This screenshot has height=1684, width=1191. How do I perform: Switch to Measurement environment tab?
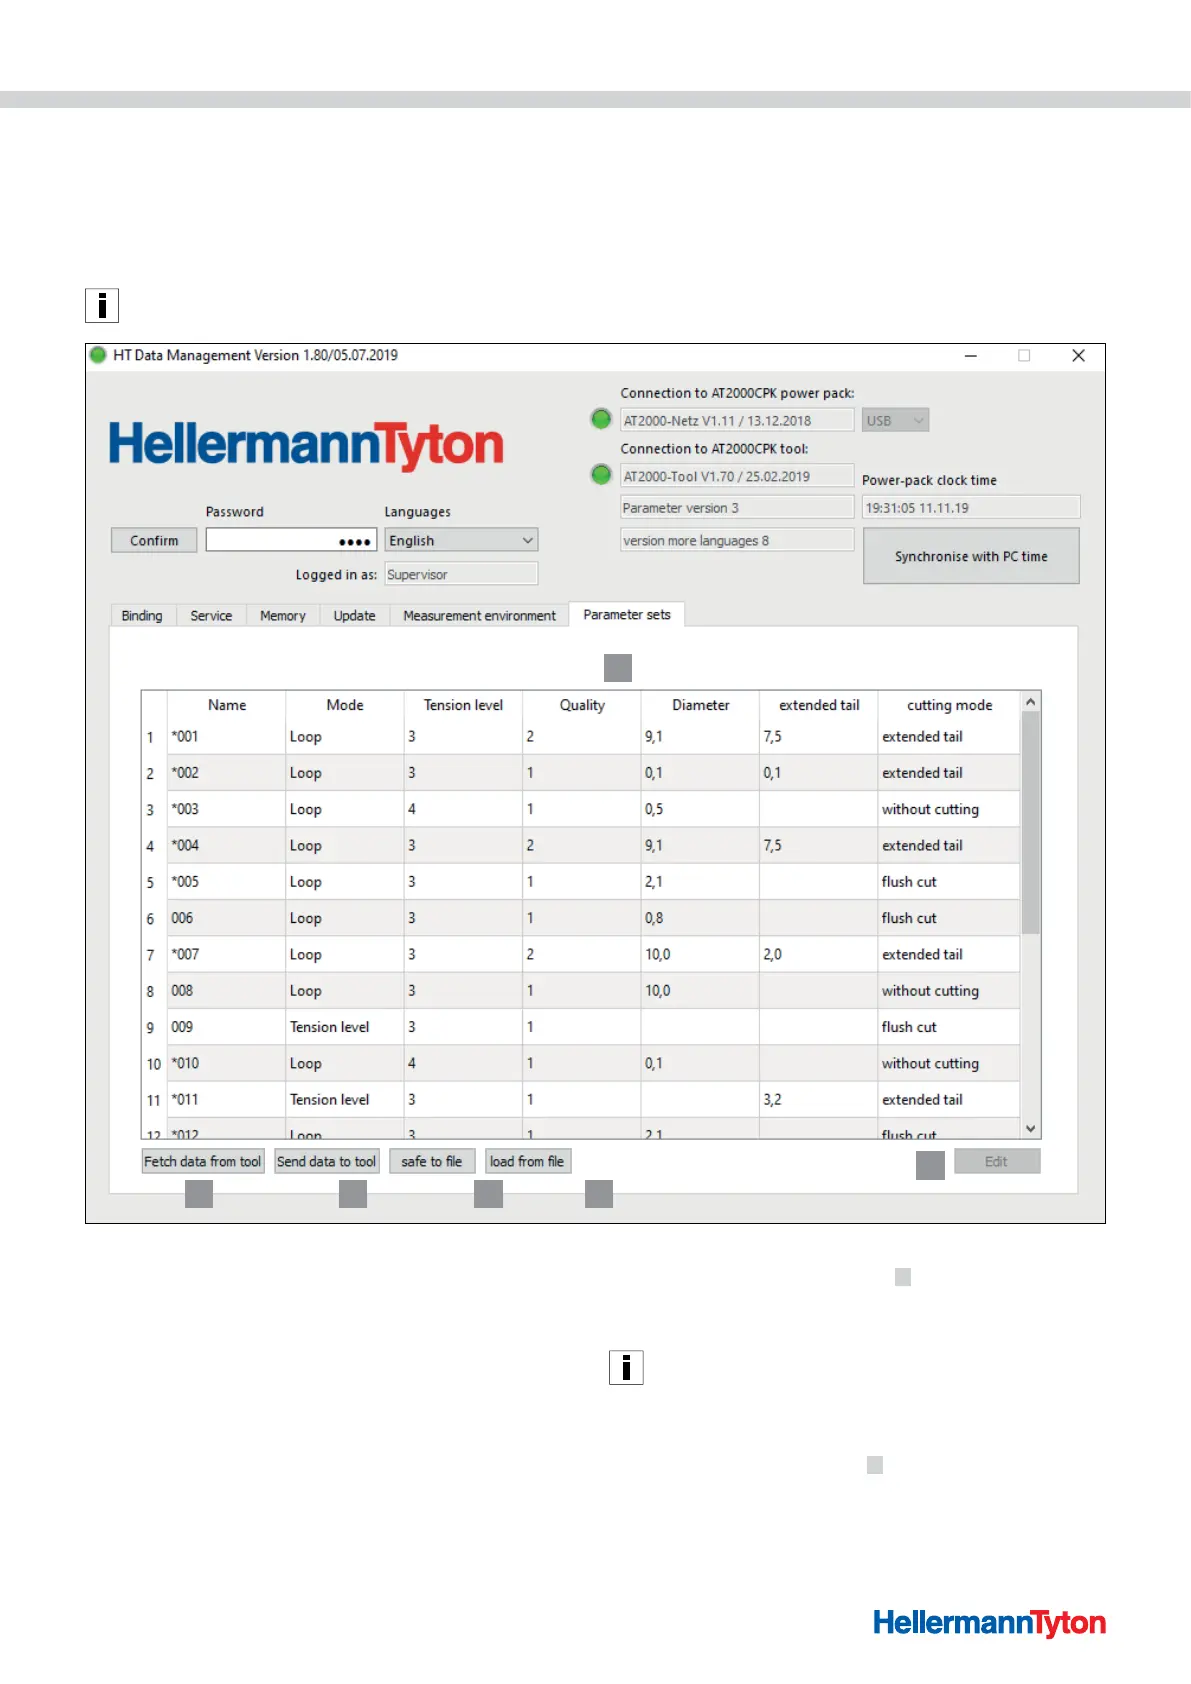click(x=479, y=616)
